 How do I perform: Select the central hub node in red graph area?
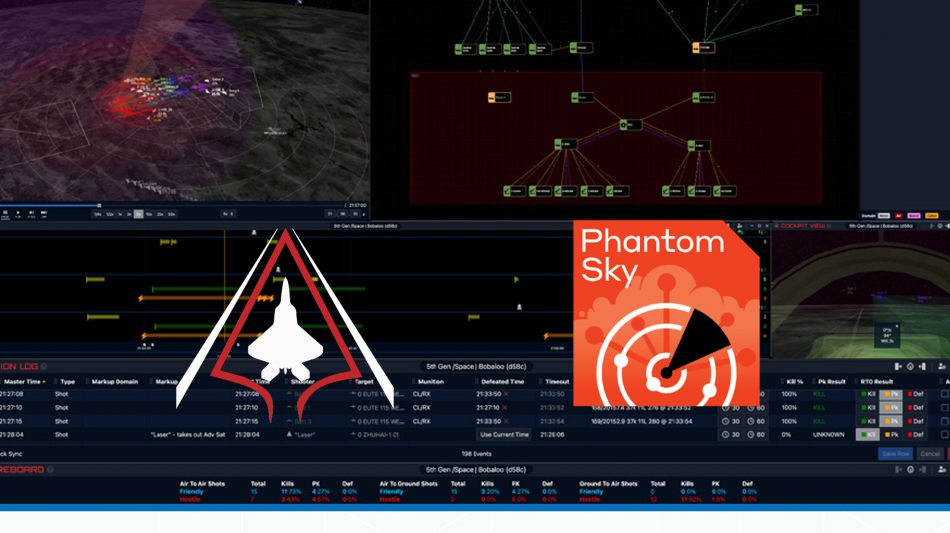click(x=630, y=125)
